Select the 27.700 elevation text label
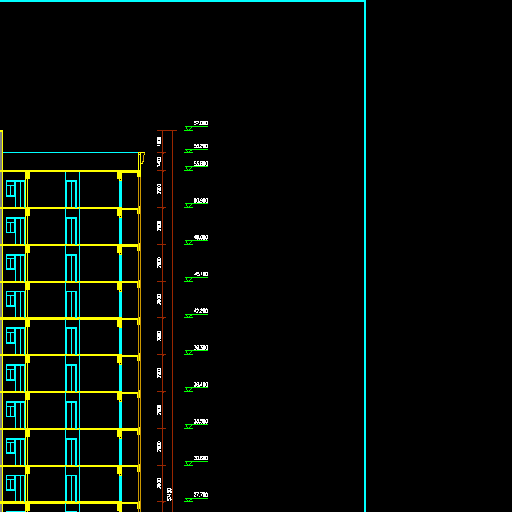512x512 pixels. (x=201, y=495)
